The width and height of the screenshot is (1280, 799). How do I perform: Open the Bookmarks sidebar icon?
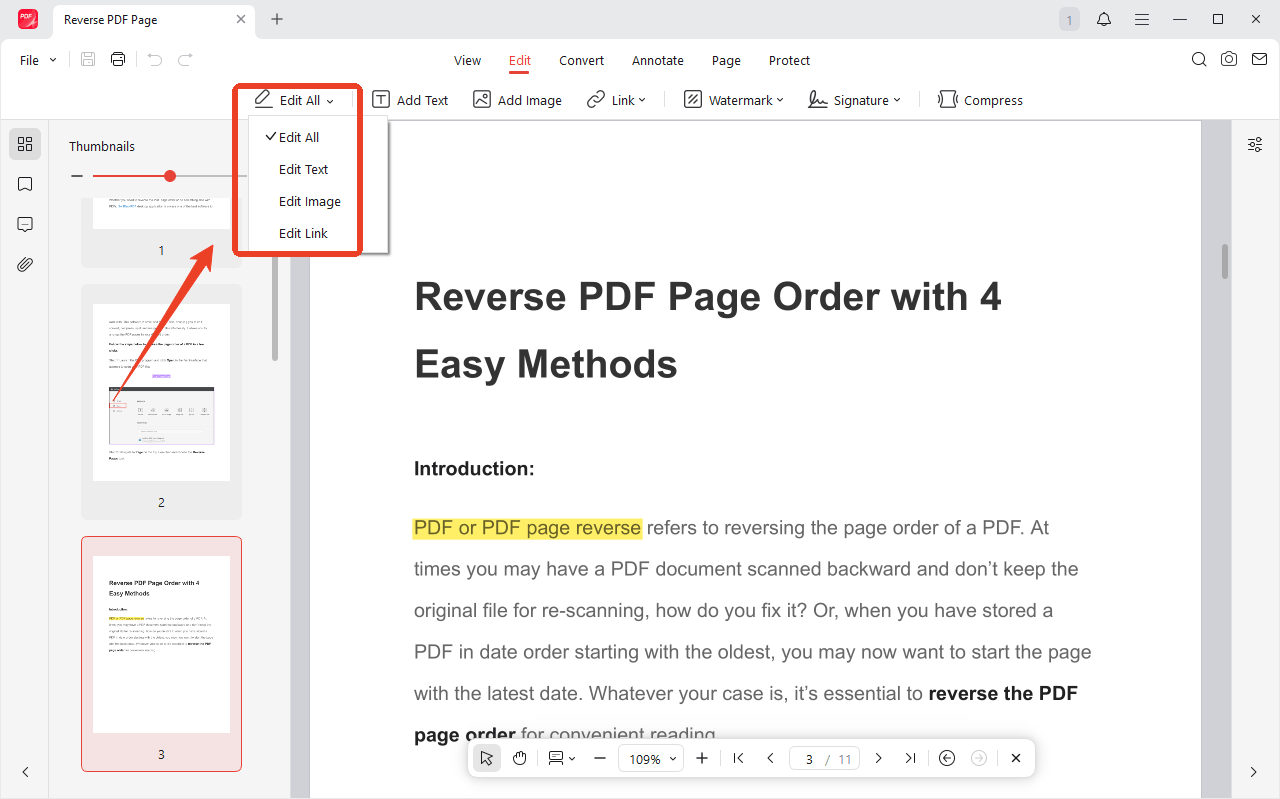click(x=25, y=184)
